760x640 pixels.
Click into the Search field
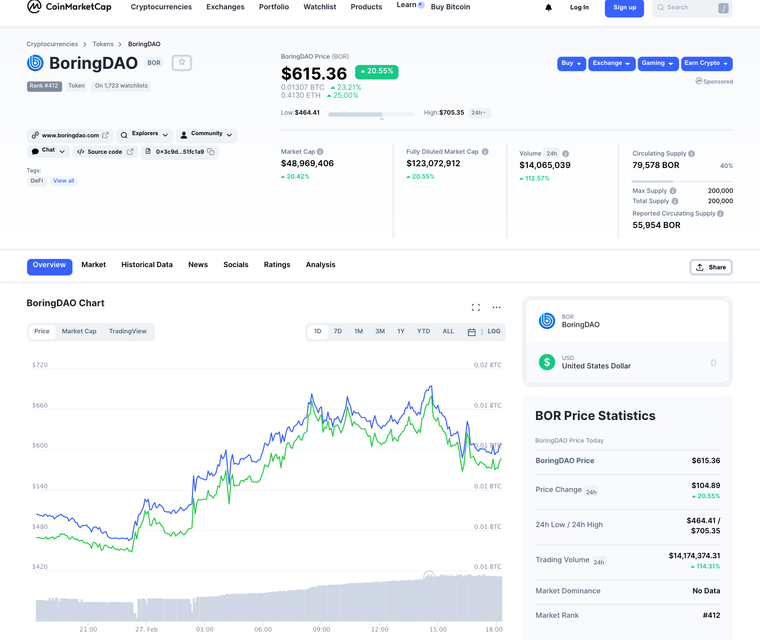point(692,8)
